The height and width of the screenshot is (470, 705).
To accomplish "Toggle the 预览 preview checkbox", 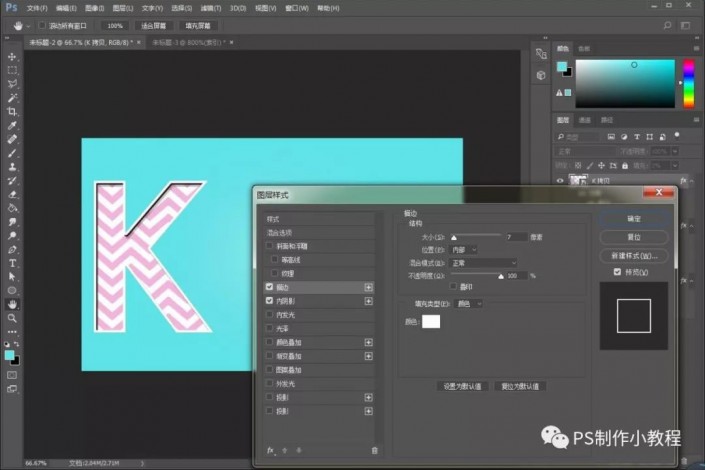I will tap(617, 272).
